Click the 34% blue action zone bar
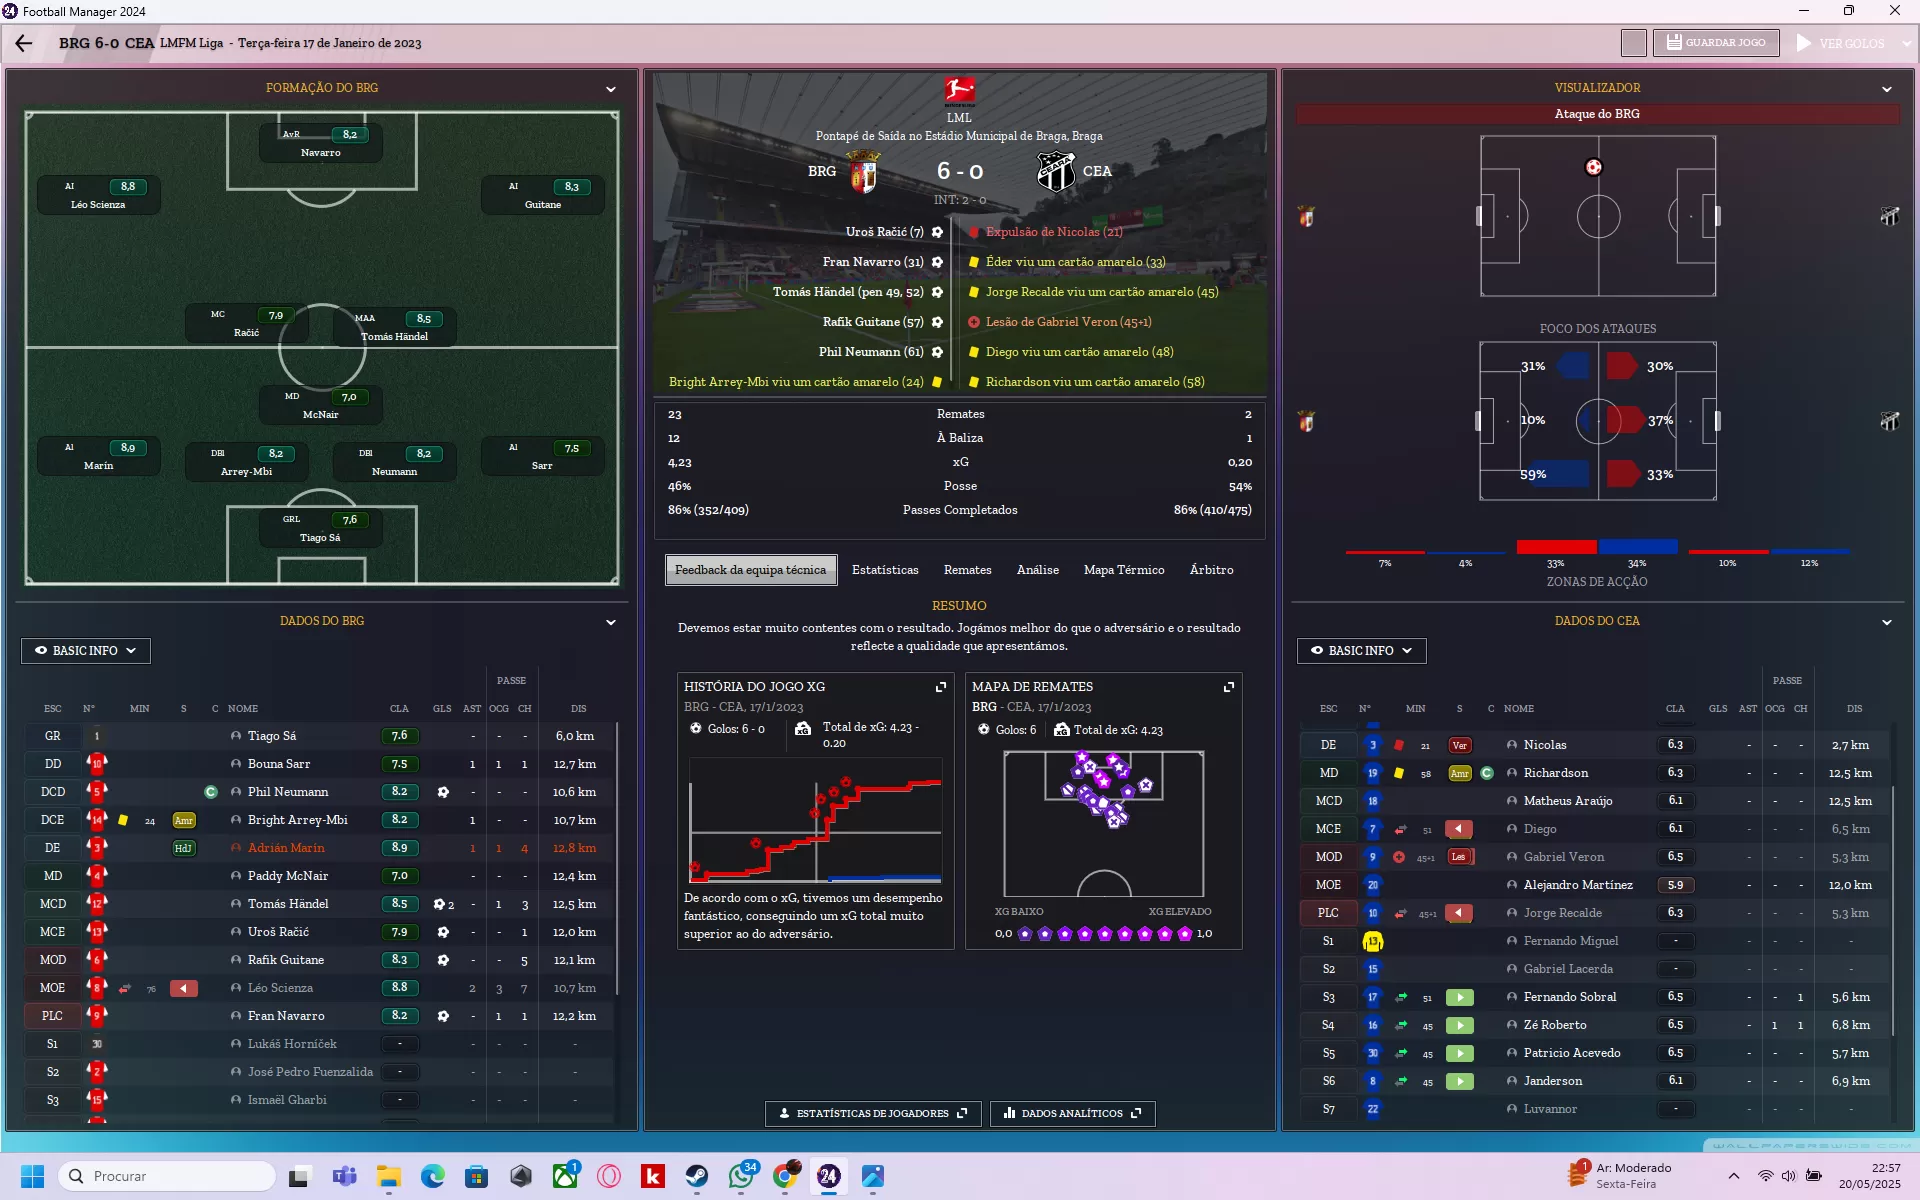The width and height of the screenshot is (1920, 1200). coord(1637,547)
